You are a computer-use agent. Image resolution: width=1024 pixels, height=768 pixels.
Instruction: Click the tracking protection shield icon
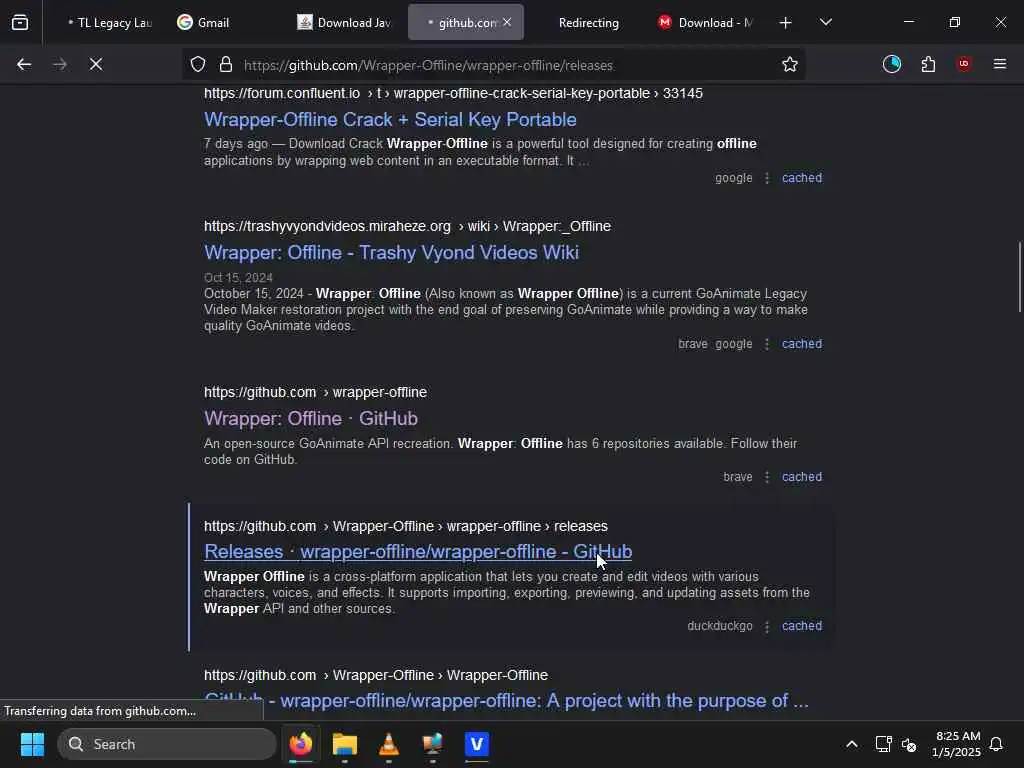tap(198, 64)
